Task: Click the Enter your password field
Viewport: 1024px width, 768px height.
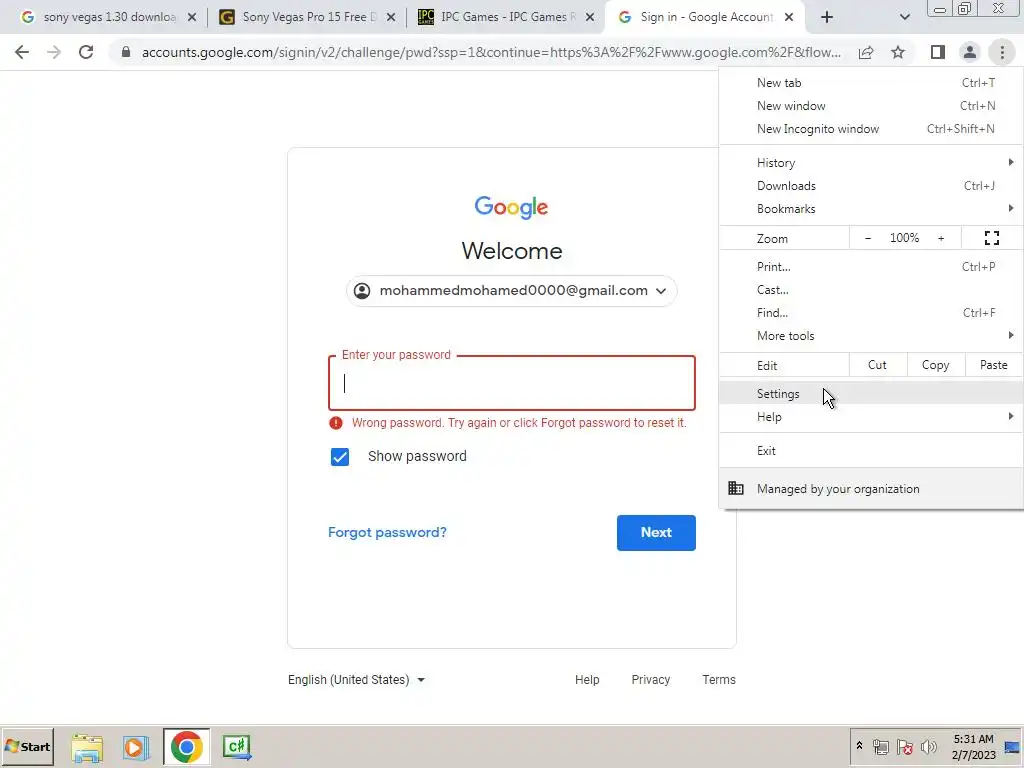Action: point(511,383)
